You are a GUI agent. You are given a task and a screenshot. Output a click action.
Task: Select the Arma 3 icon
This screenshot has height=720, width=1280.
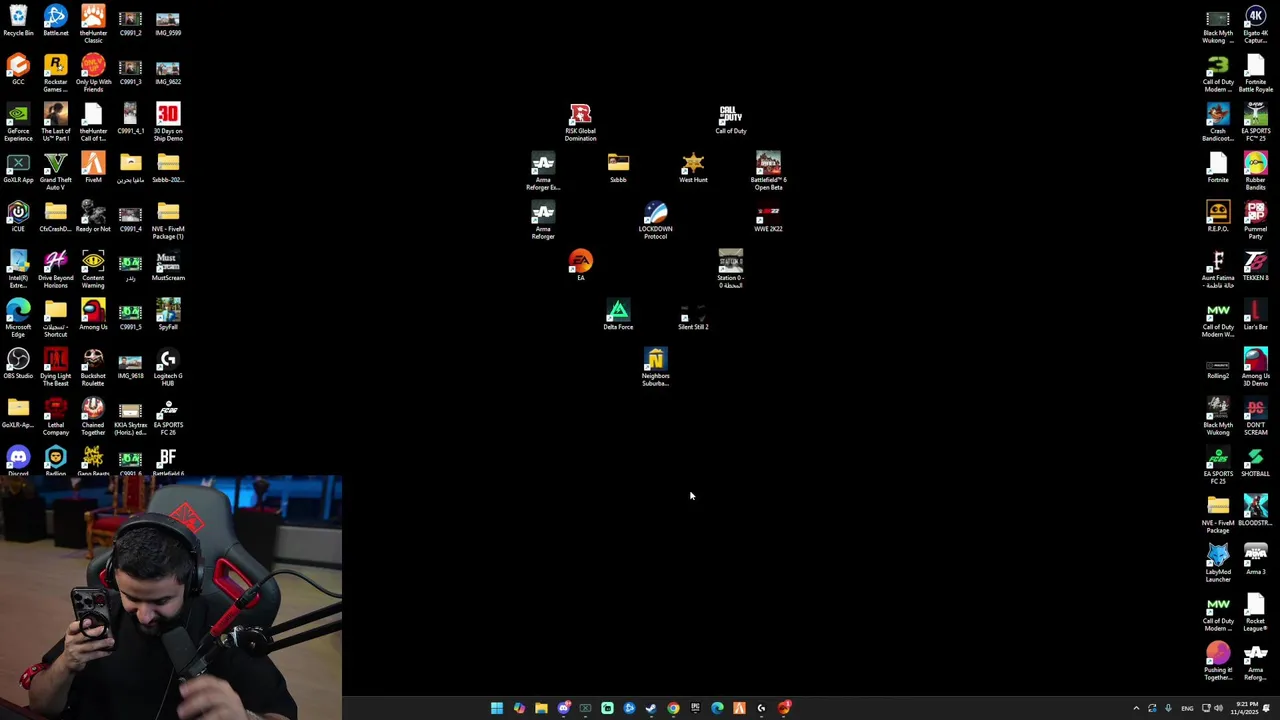click(1256, 559)
